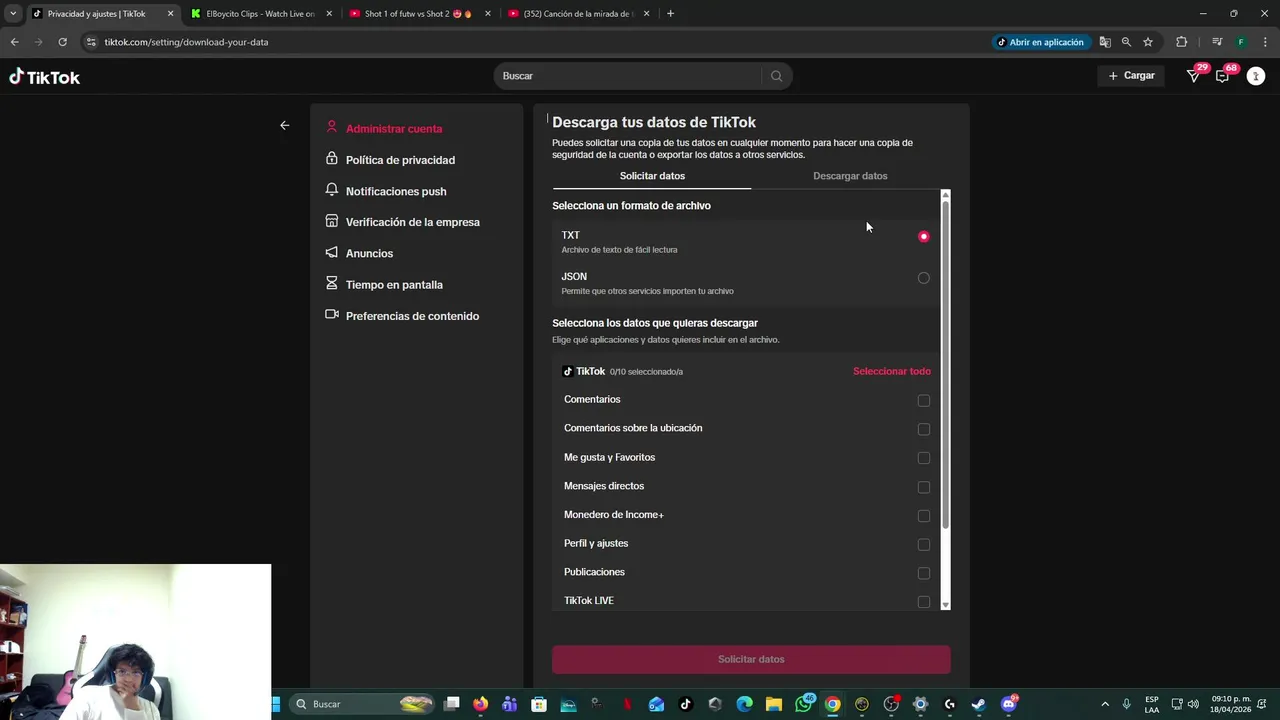Image resolution: width=1280 pixels, height=720 pixels.
Task: Open the Chrome profile F avatar
Action: pyautogui.click(x=1241, y=42)
